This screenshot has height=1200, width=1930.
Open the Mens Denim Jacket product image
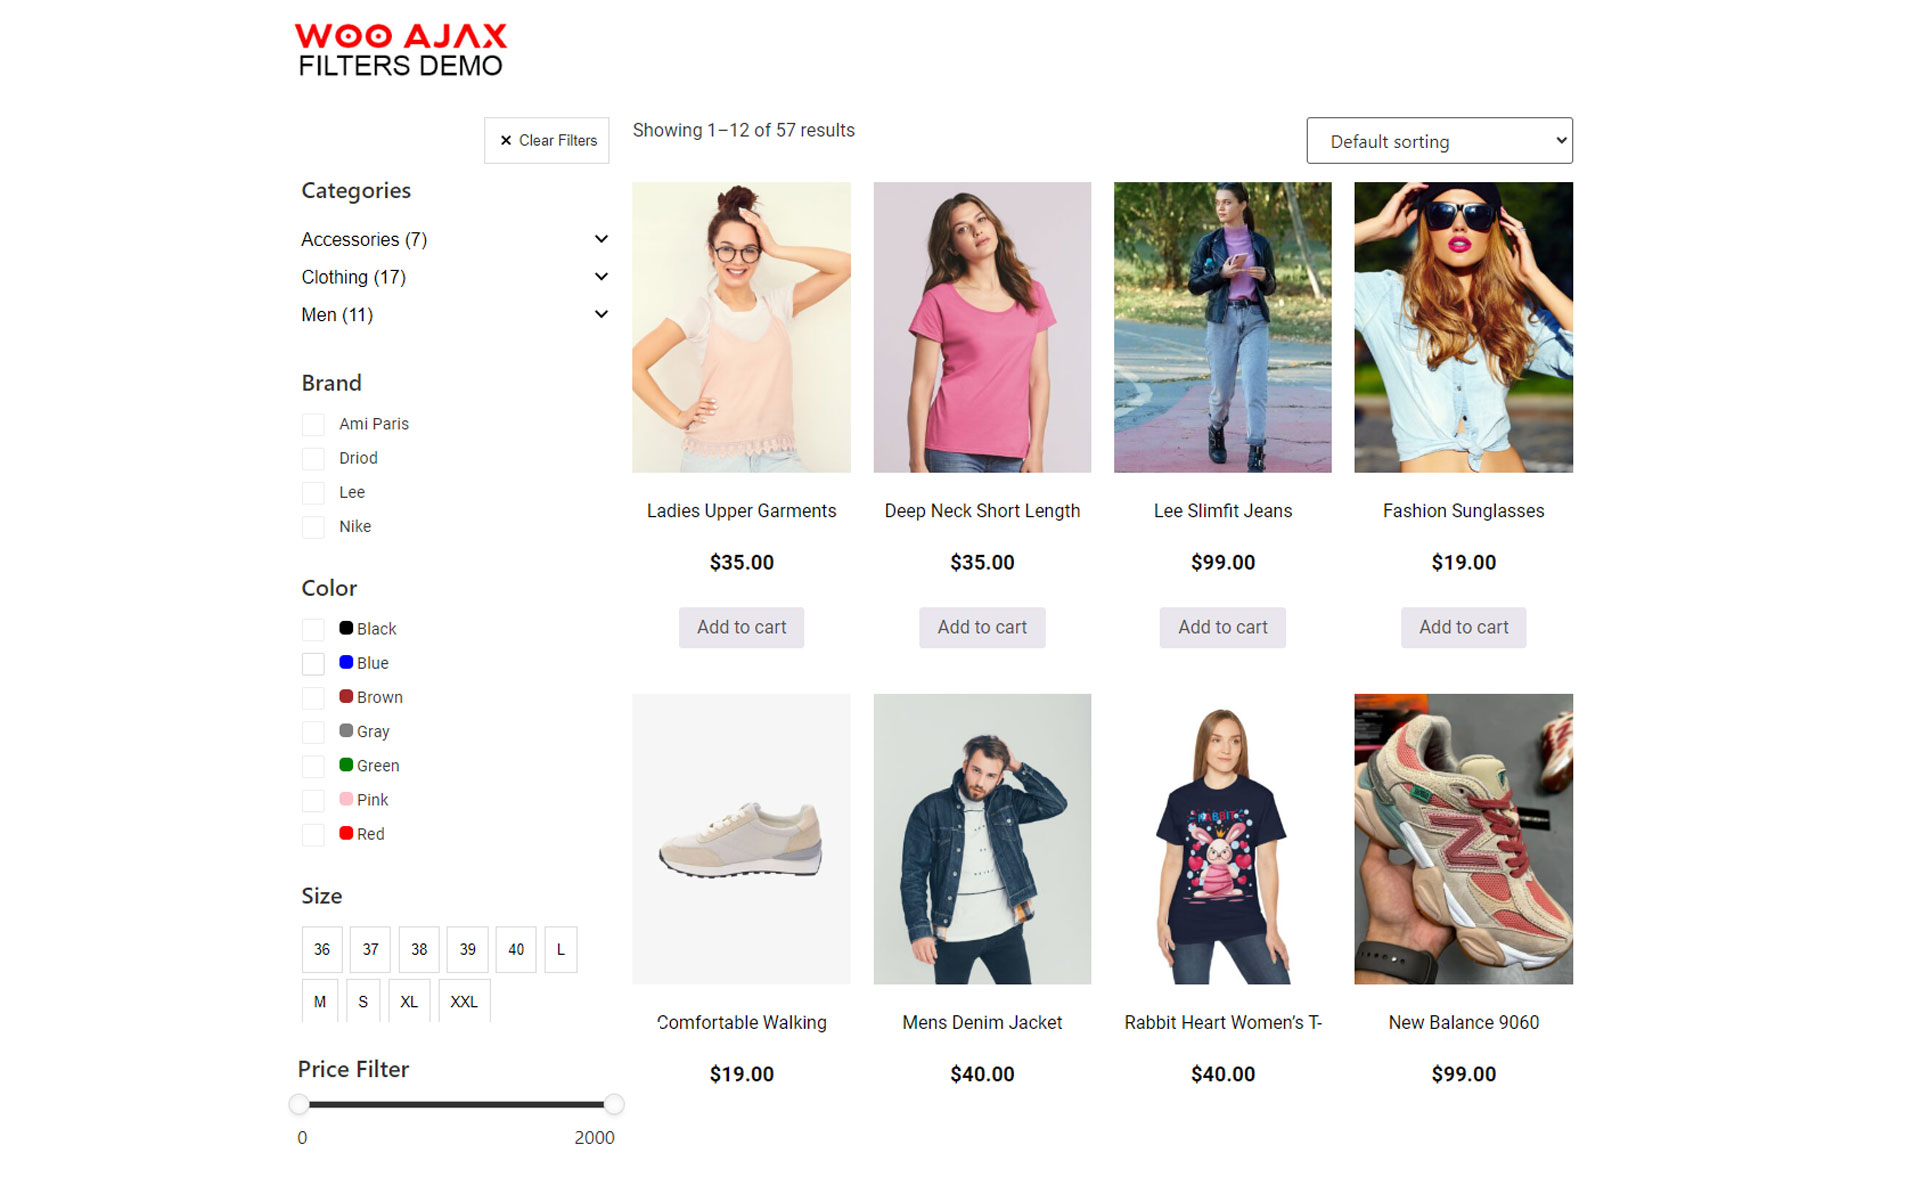[983, 840]
